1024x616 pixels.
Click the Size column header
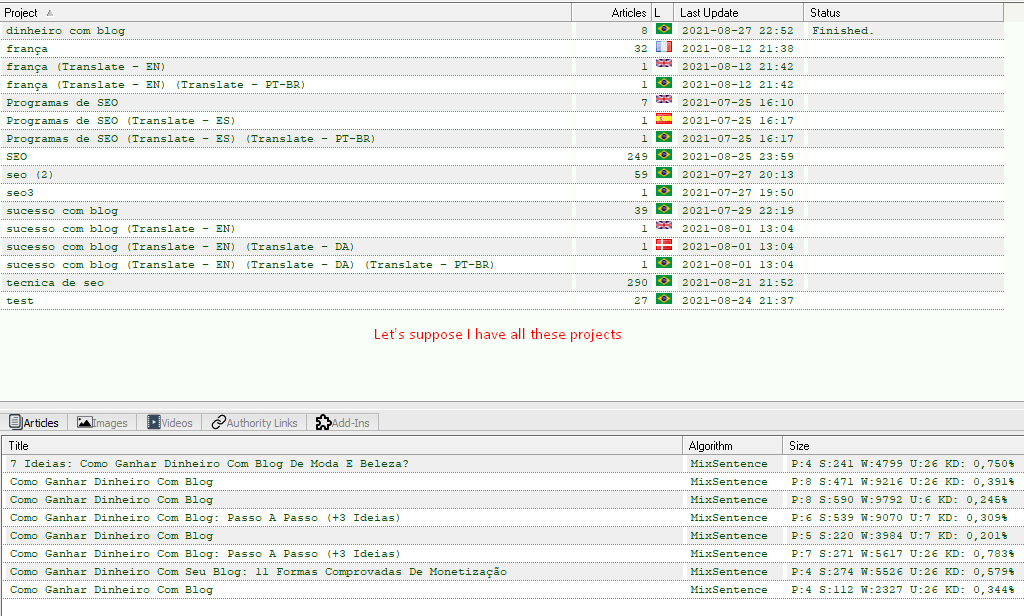click(903, 446)
